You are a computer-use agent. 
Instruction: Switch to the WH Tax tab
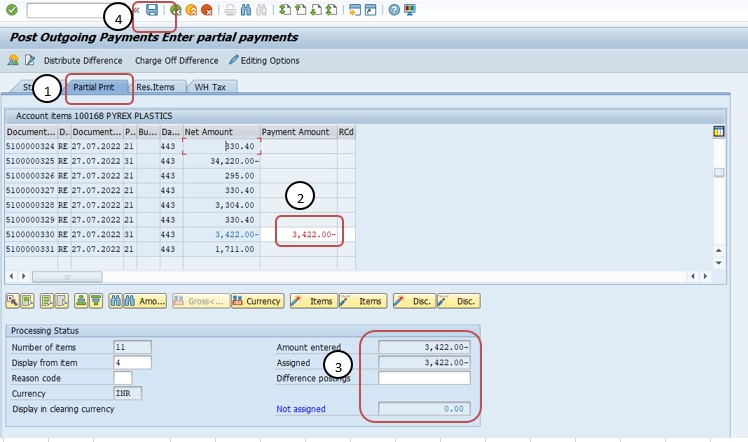click(210, 87)
